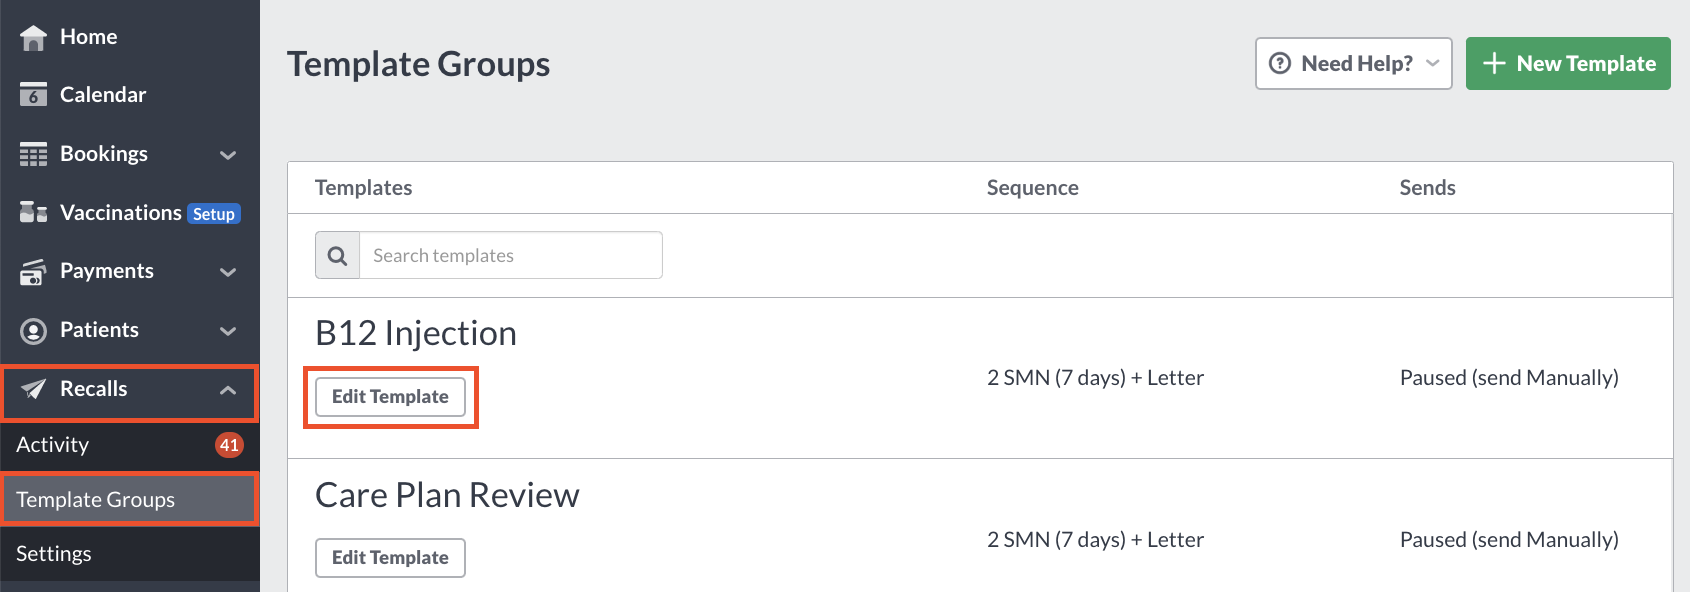The height and width of the screenshot is (592, 1690).
Task: Expand the Bookings submenu chevron
Action: tap(228, 155)
